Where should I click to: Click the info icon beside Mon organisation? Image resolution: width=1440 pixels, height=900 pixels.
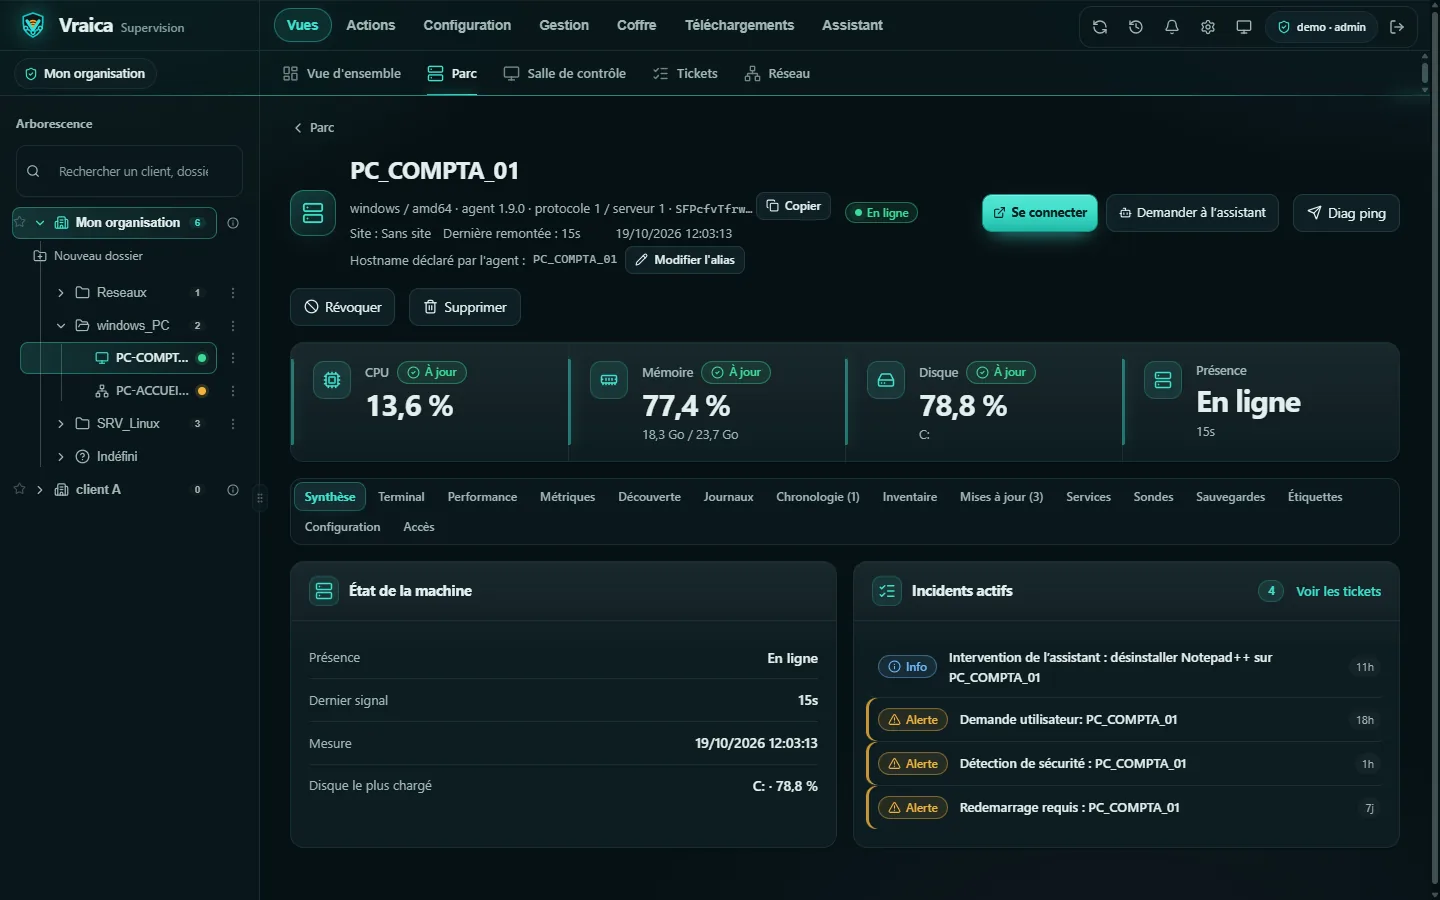point(233,223)
